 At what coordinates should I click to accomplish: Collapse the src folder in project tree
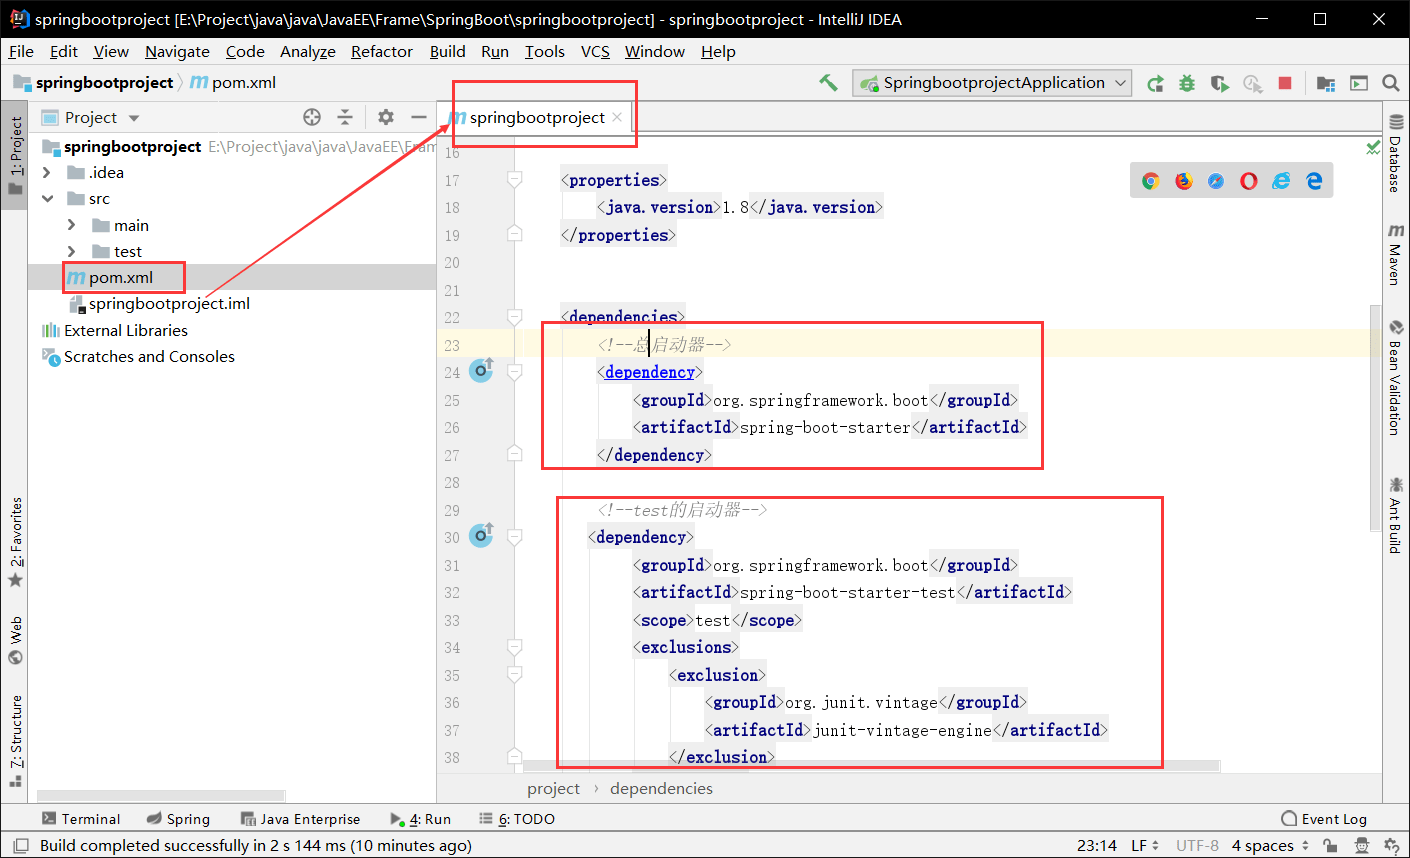47,199
